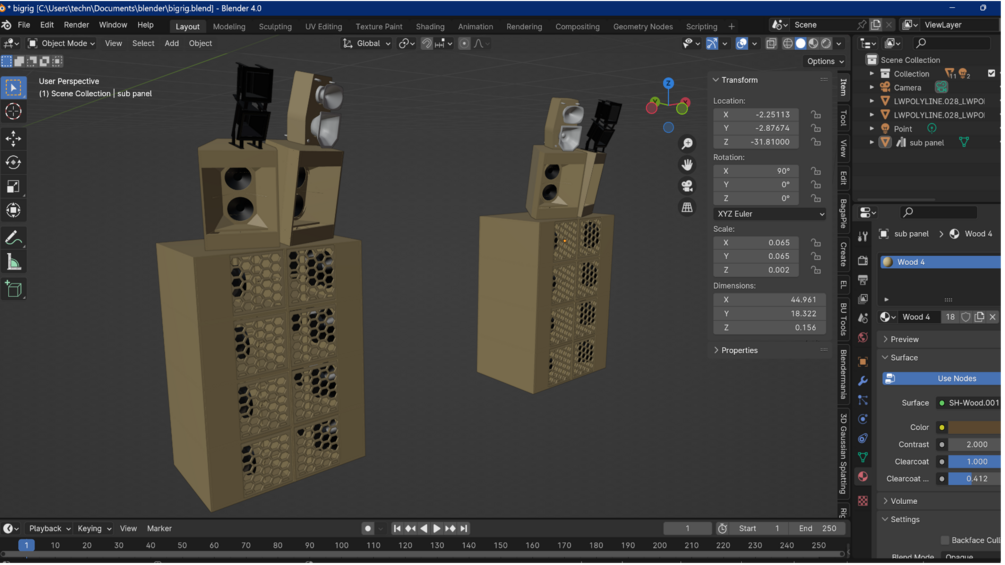Viewport: 1005px width, 565px height.
Task: Switch to the Shading workspace tab
Action: pos(431,27)
